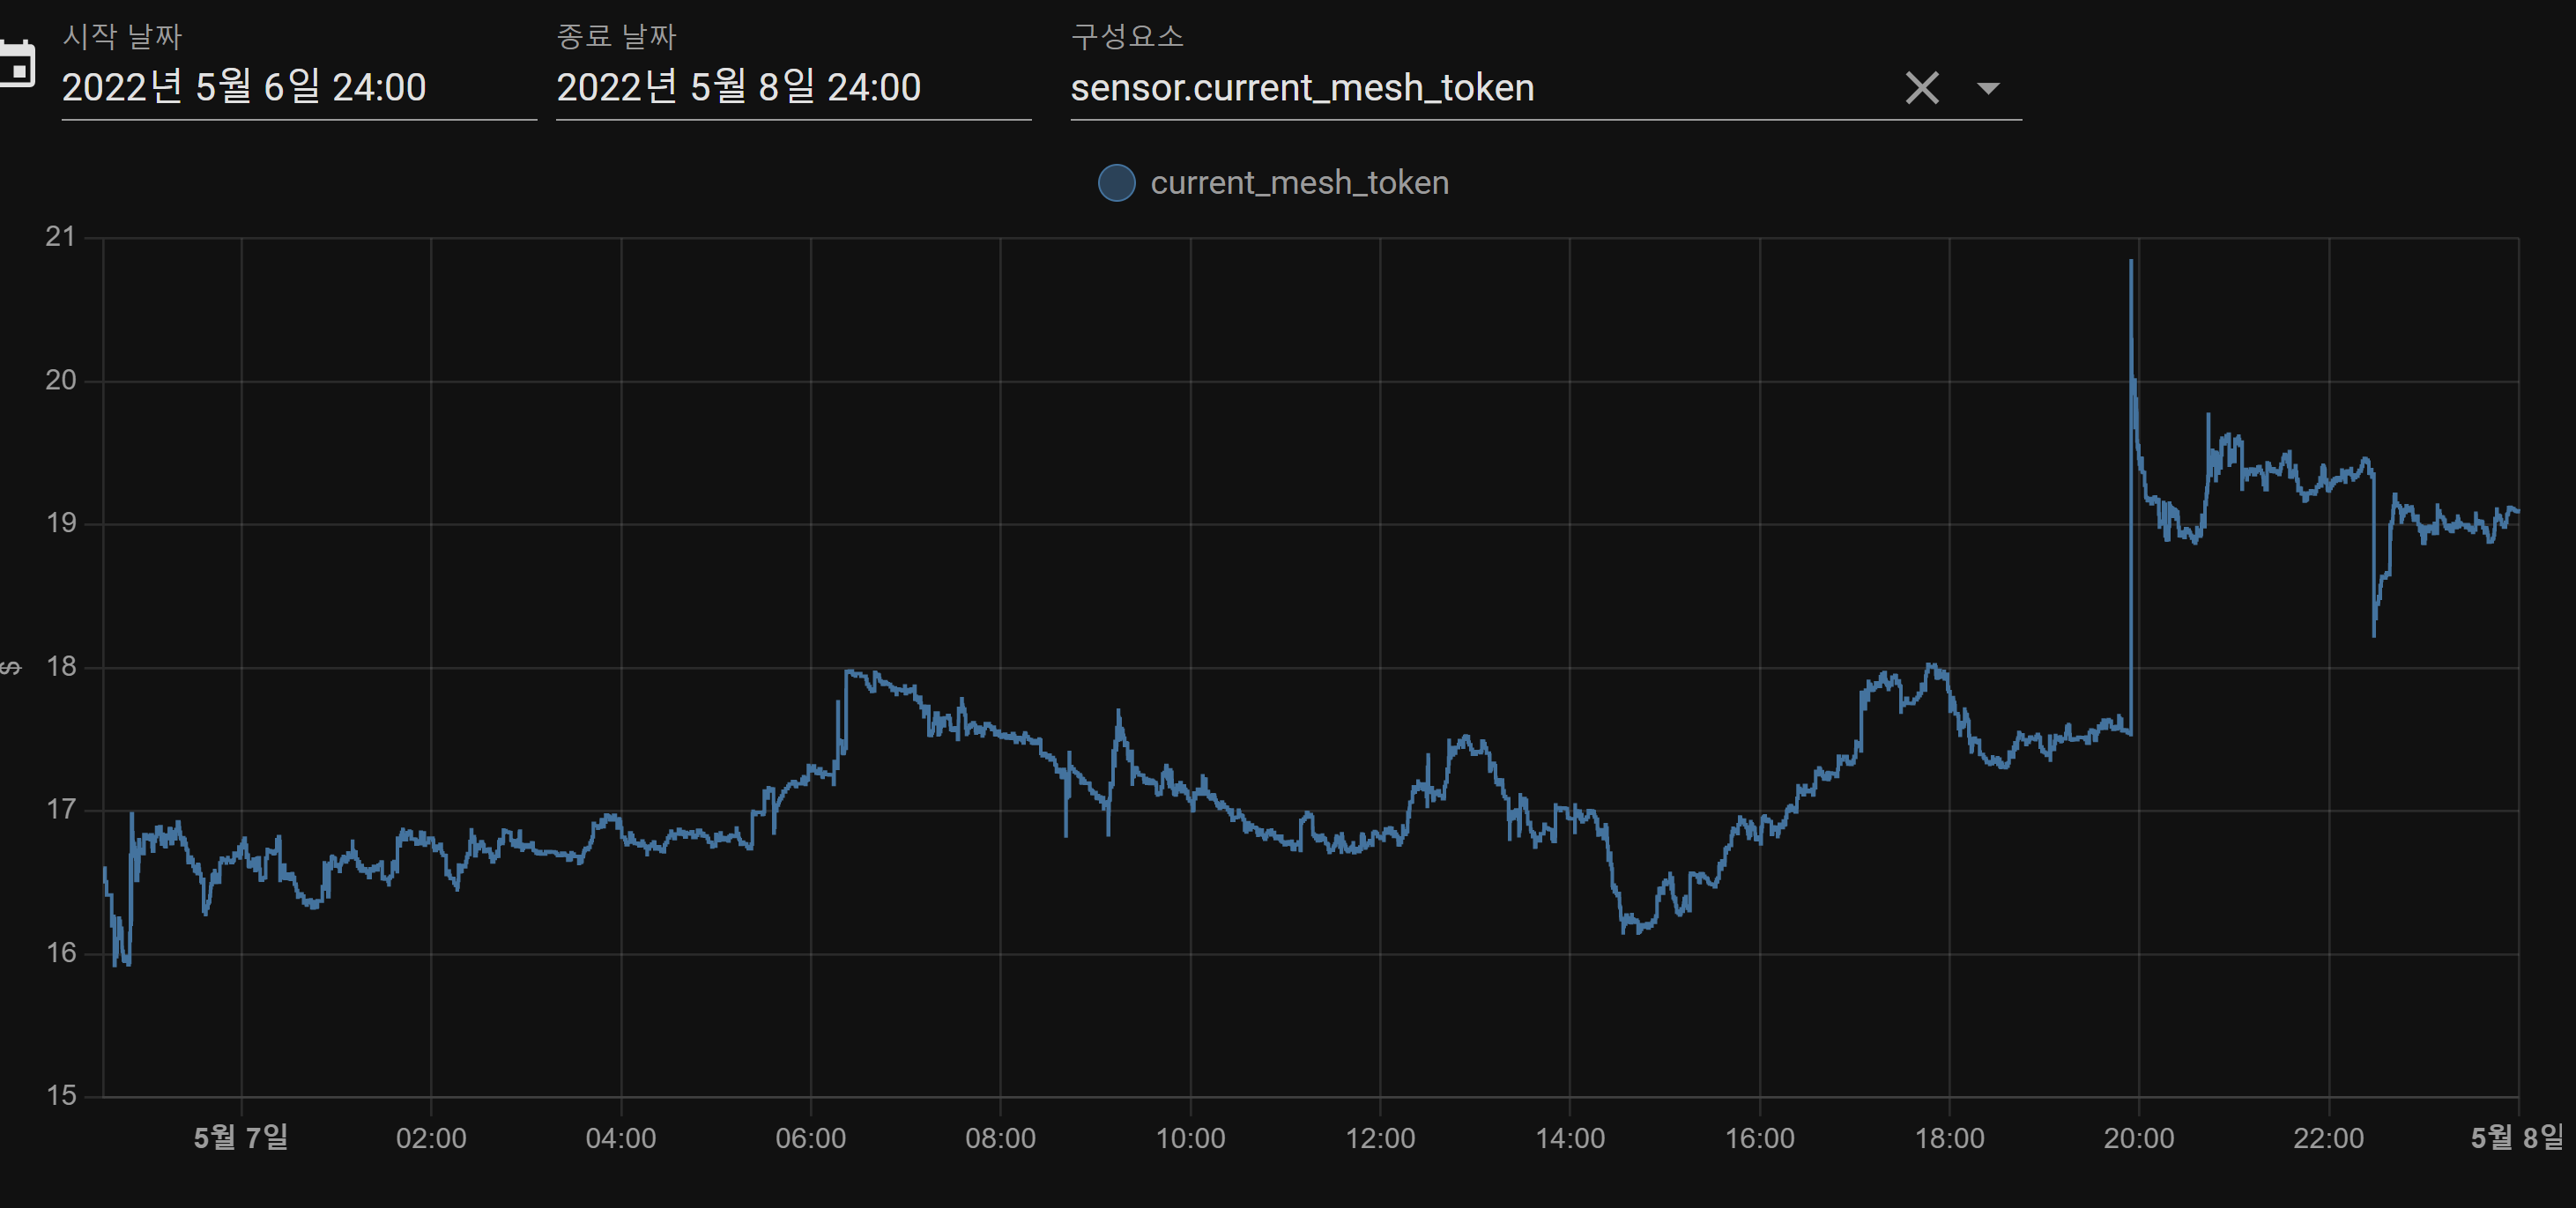Click the y-axis value 21 label
Screen dimensions: 2576x1208
[61, 237]
